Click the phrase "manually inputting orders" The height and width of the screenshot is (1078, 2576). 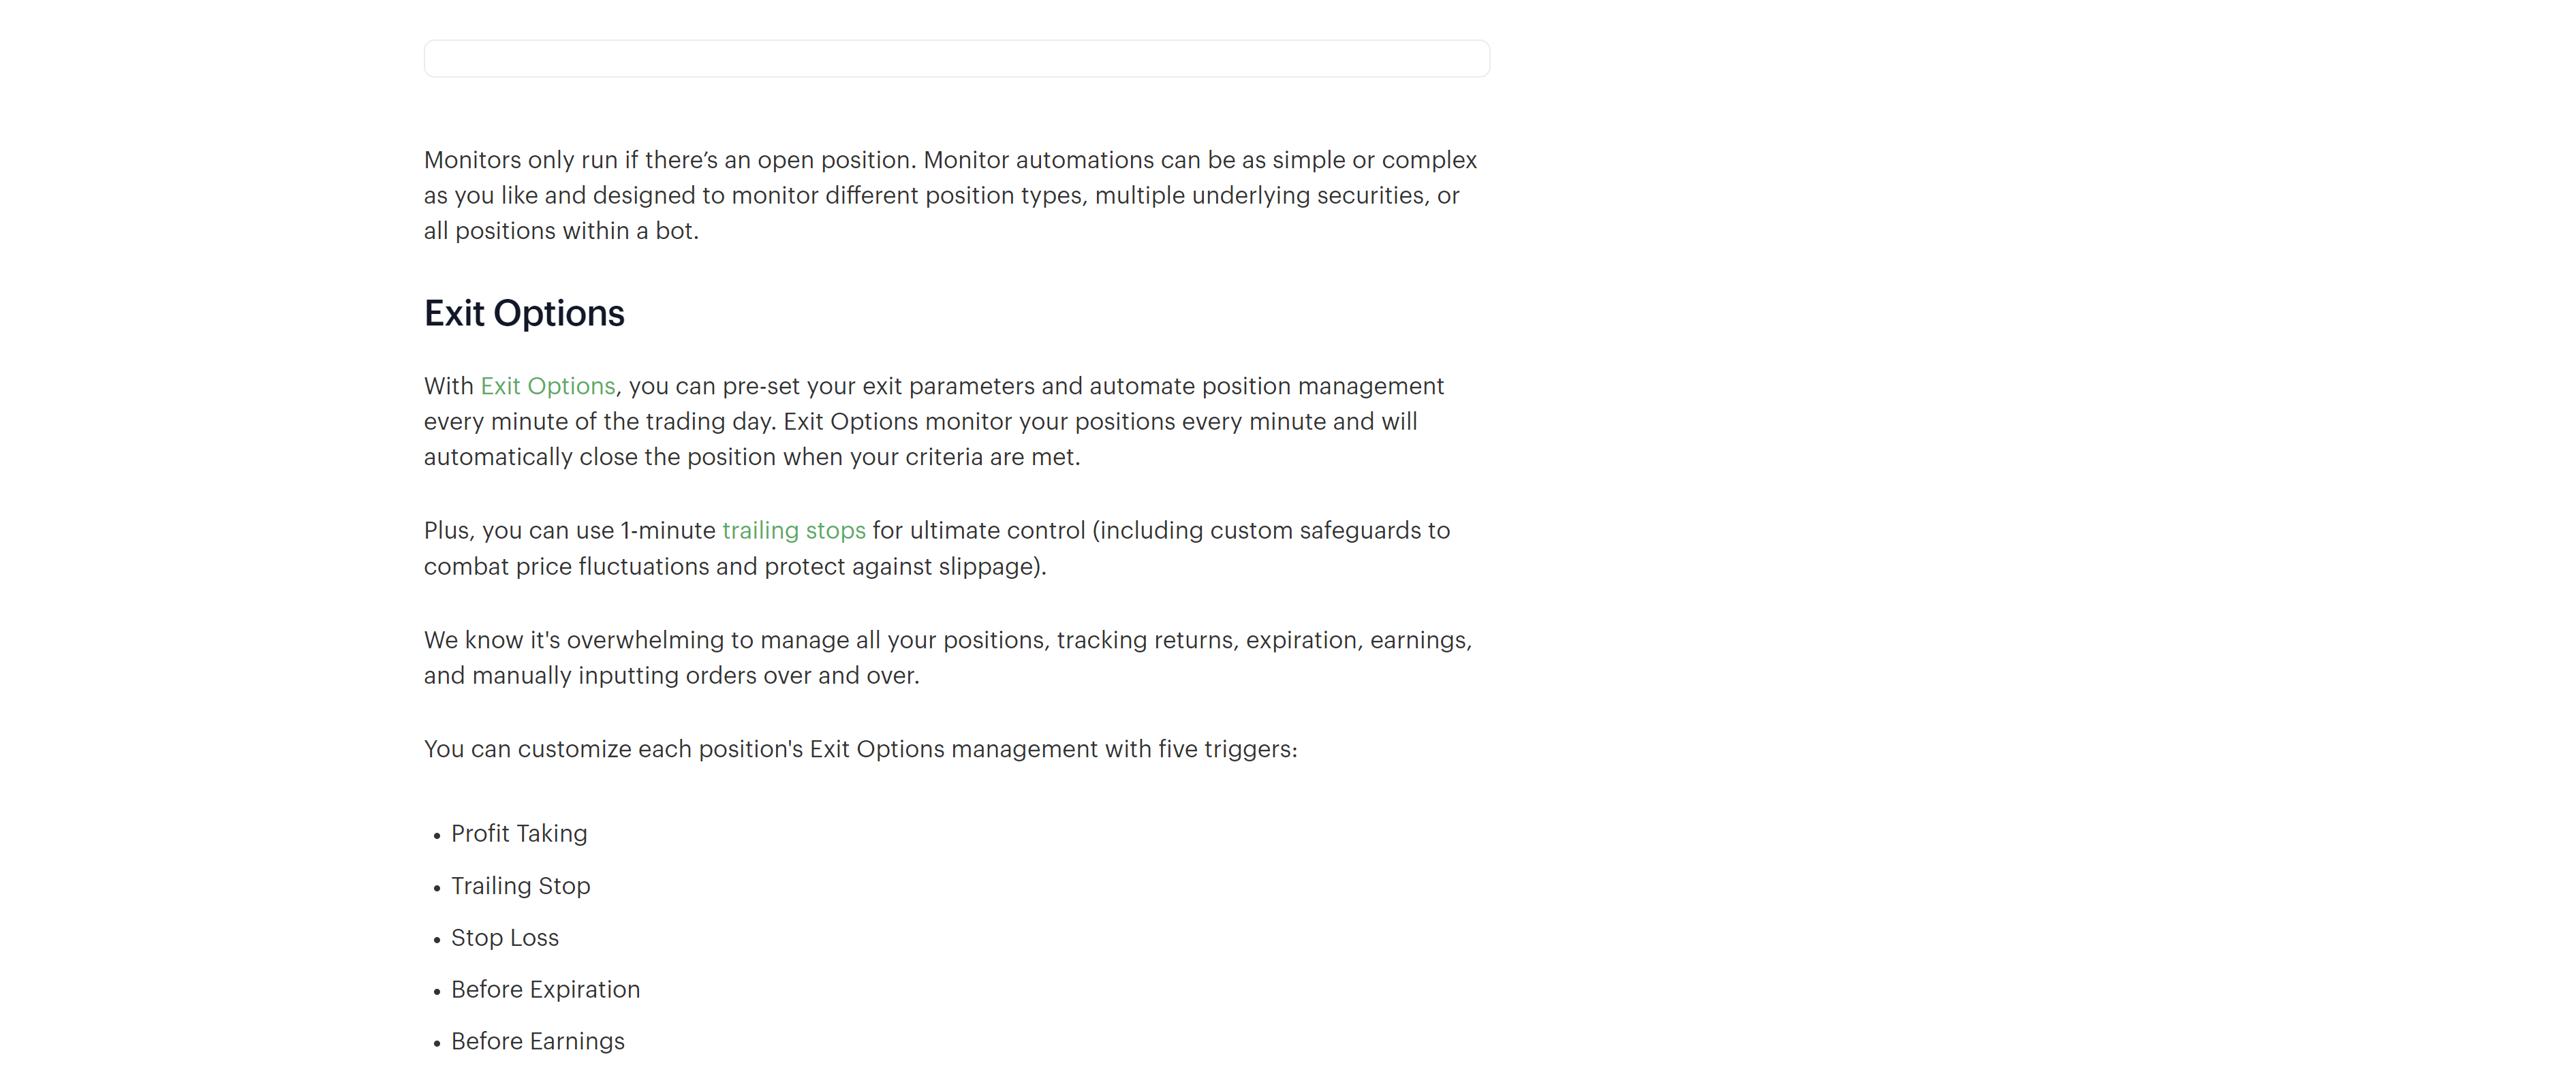point(616,676)
